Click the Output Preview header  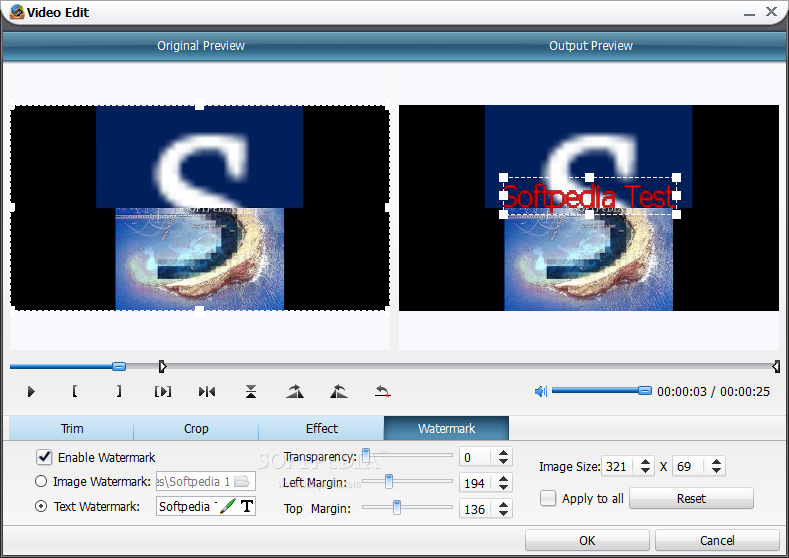click(x=591, y=46)
